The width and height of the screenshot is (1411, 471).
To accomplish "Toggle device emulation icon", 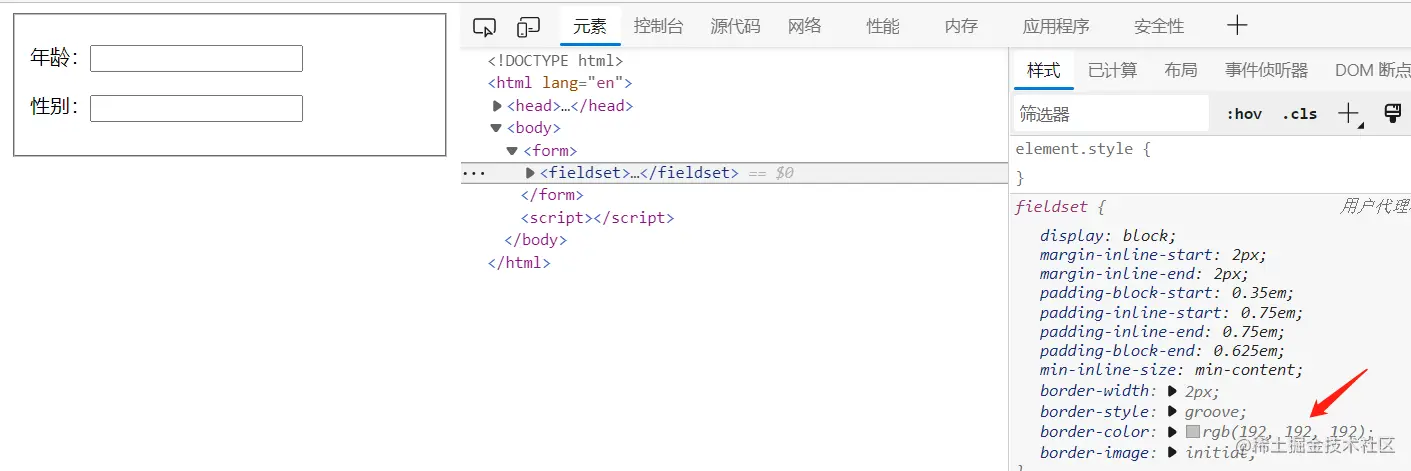I will click(x=528, y=27).
